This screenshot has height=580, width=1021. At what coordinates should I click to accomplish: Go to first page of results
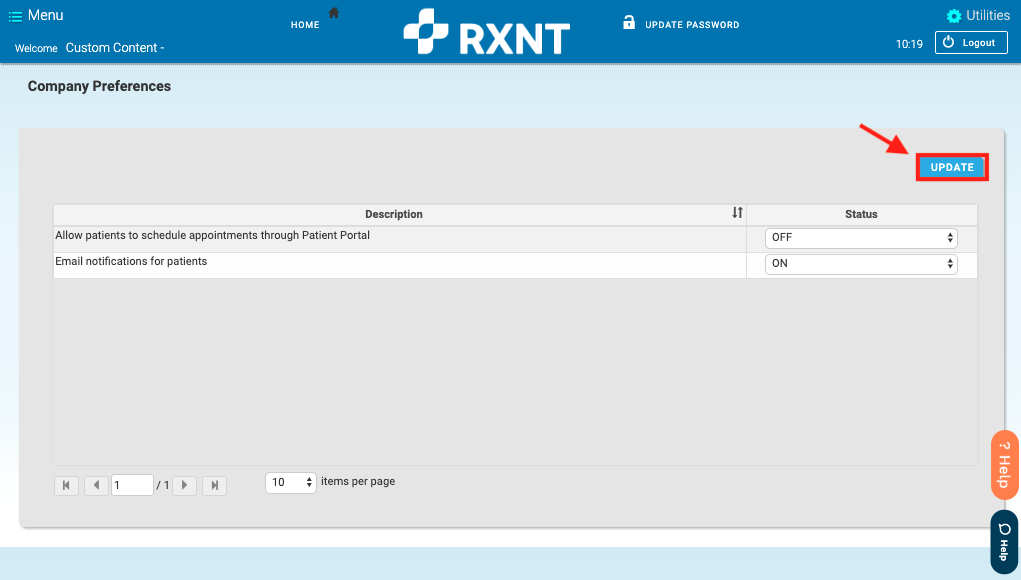point(66,485)
